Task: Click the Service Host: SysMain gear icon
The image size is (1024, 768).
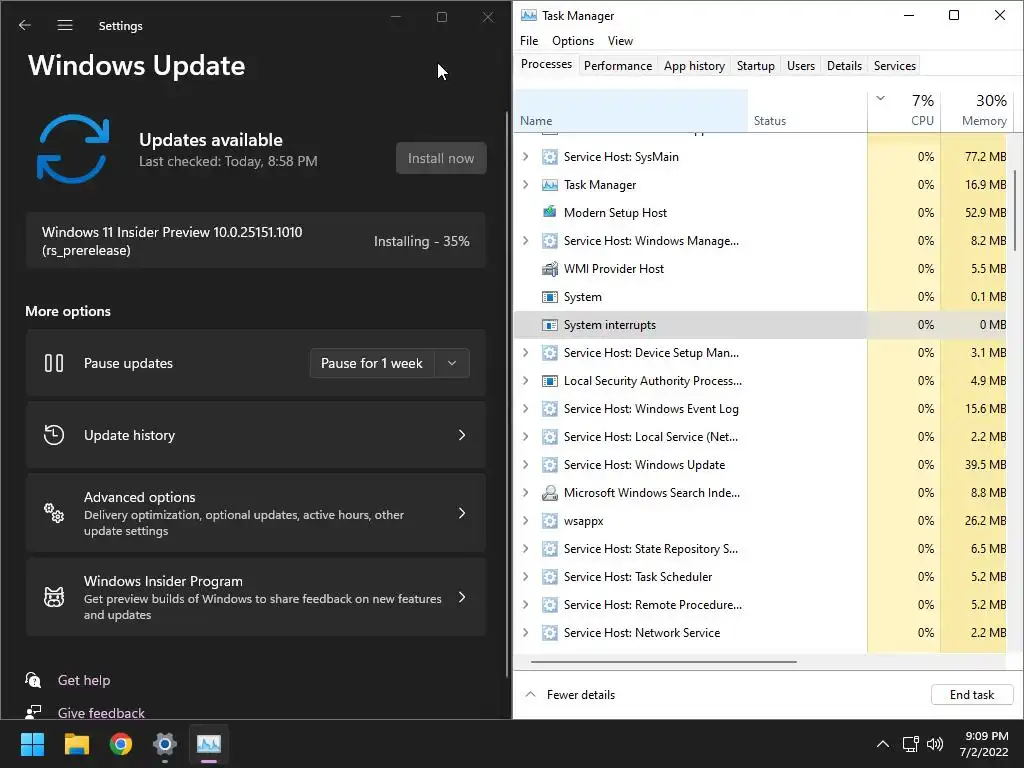Action: (550, 157)
